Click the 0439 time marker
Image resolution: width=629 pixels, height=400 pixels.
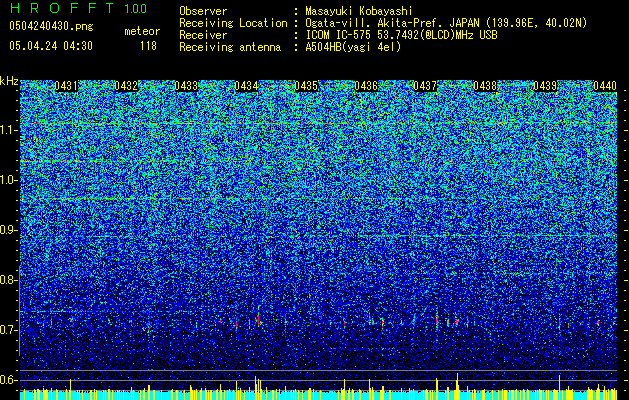[x=545, y=86]
